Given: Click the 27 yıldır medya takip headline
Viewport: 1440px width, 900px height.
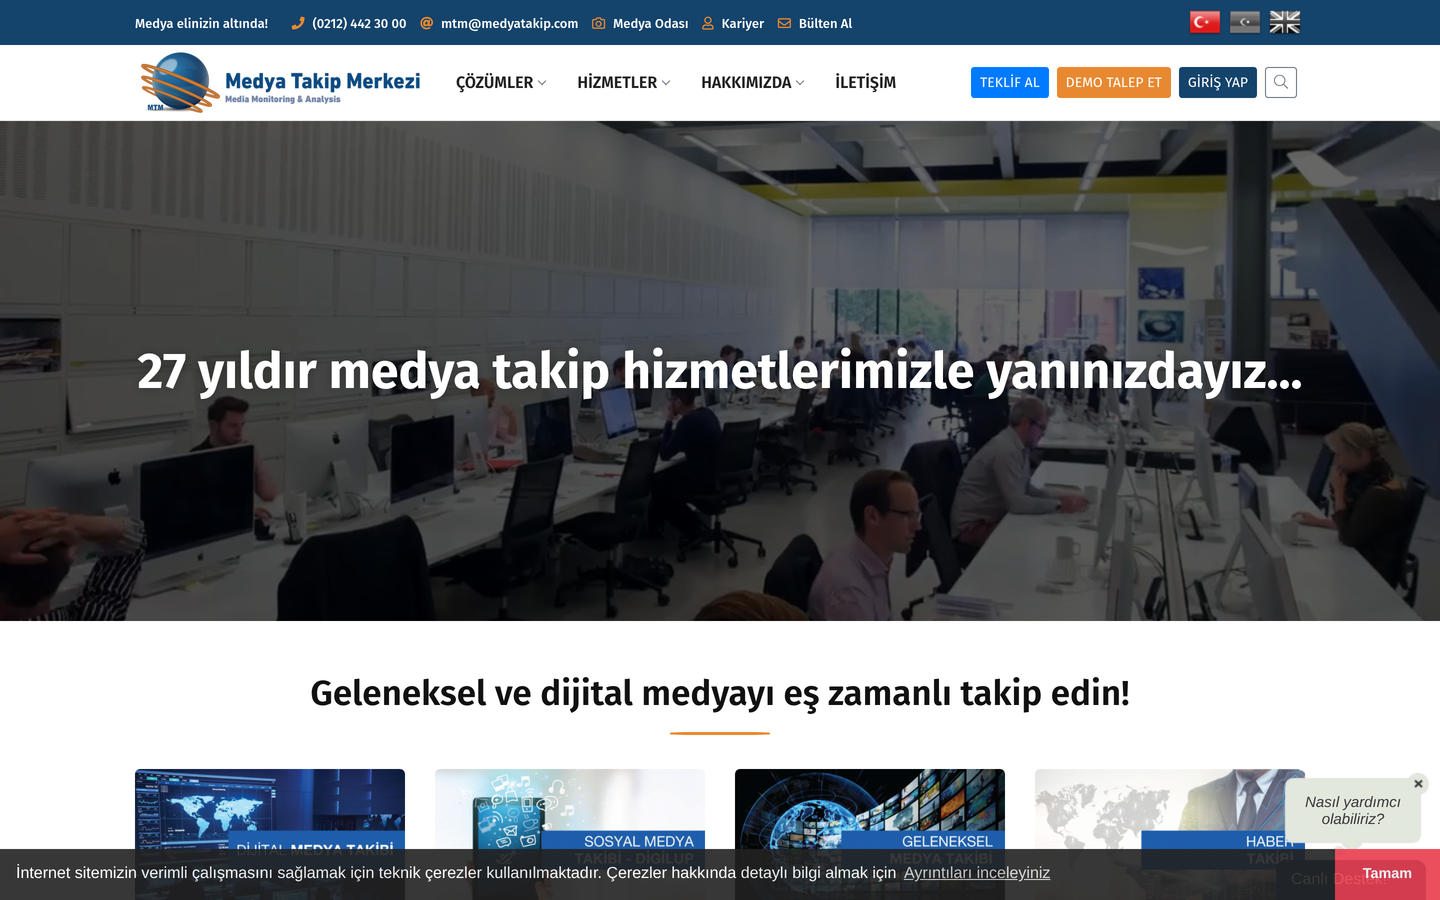Looking at the screenshot, I should tap(720, 371).
